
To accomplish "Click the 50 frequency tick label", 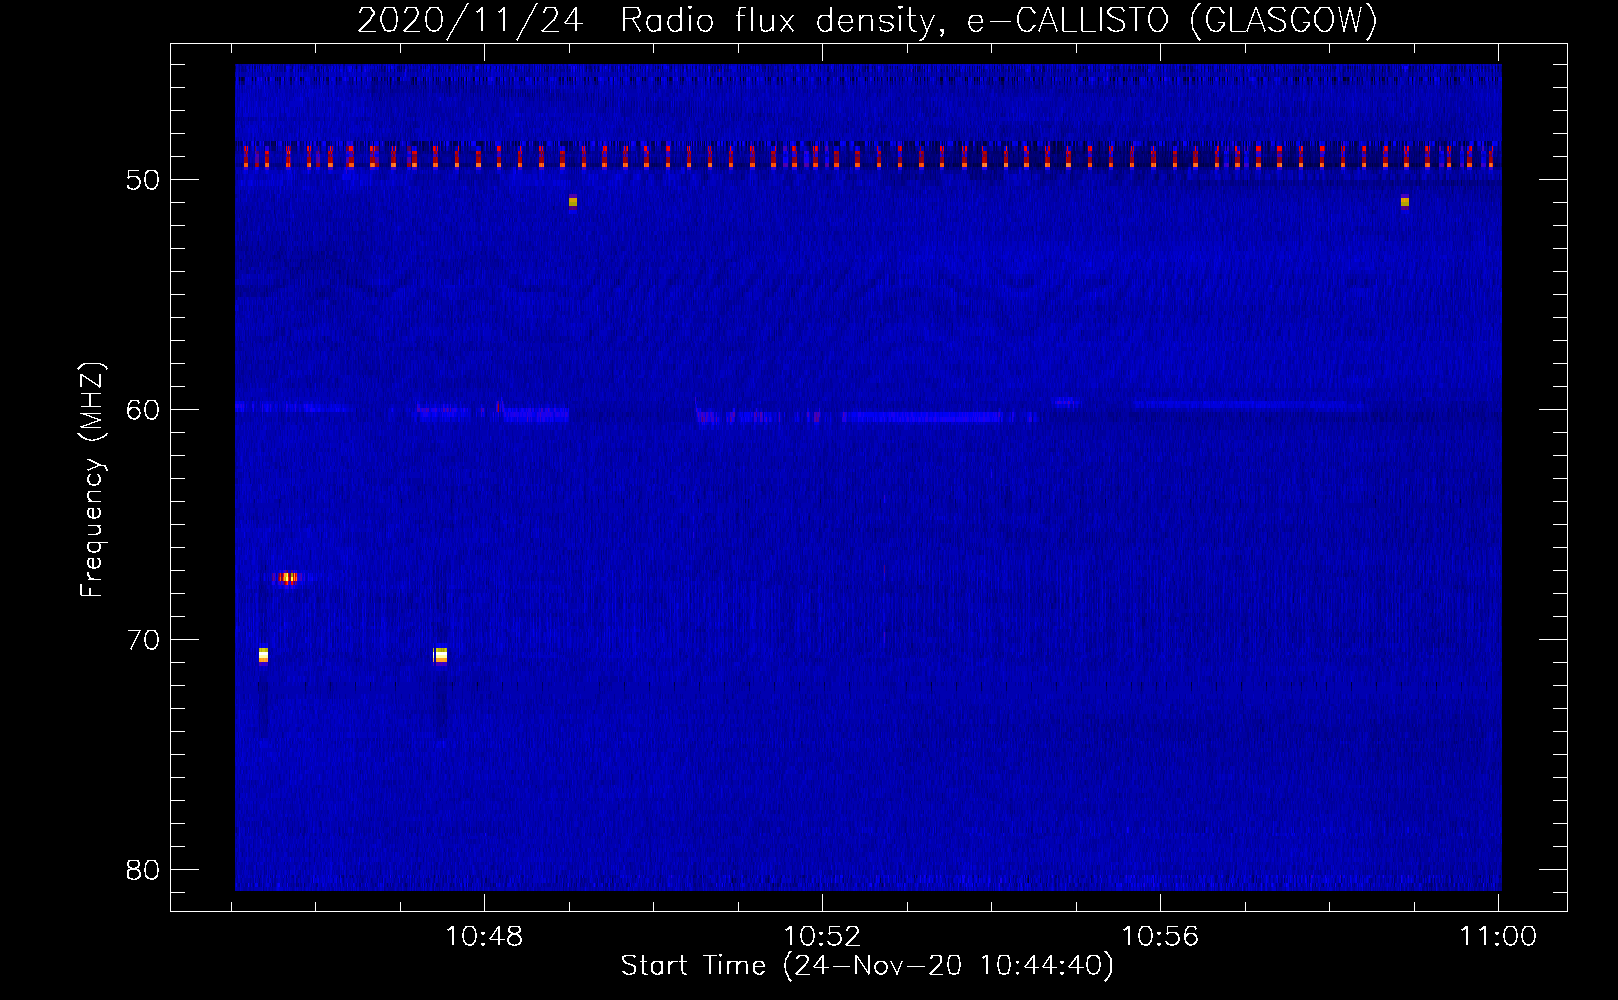I will [x=143, y=180].
